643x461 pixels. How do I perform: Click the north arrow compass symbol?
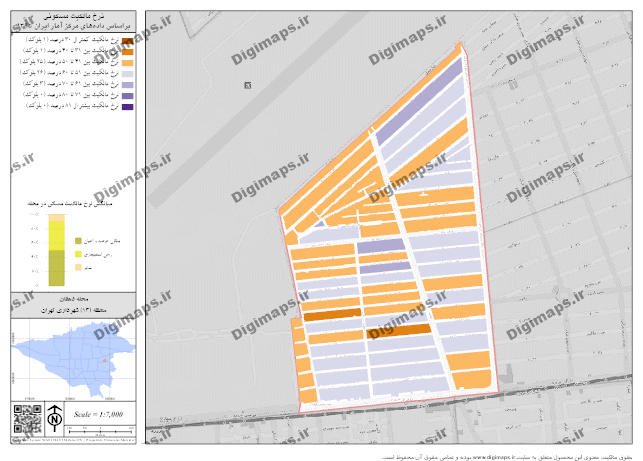[x=55, y=418]
